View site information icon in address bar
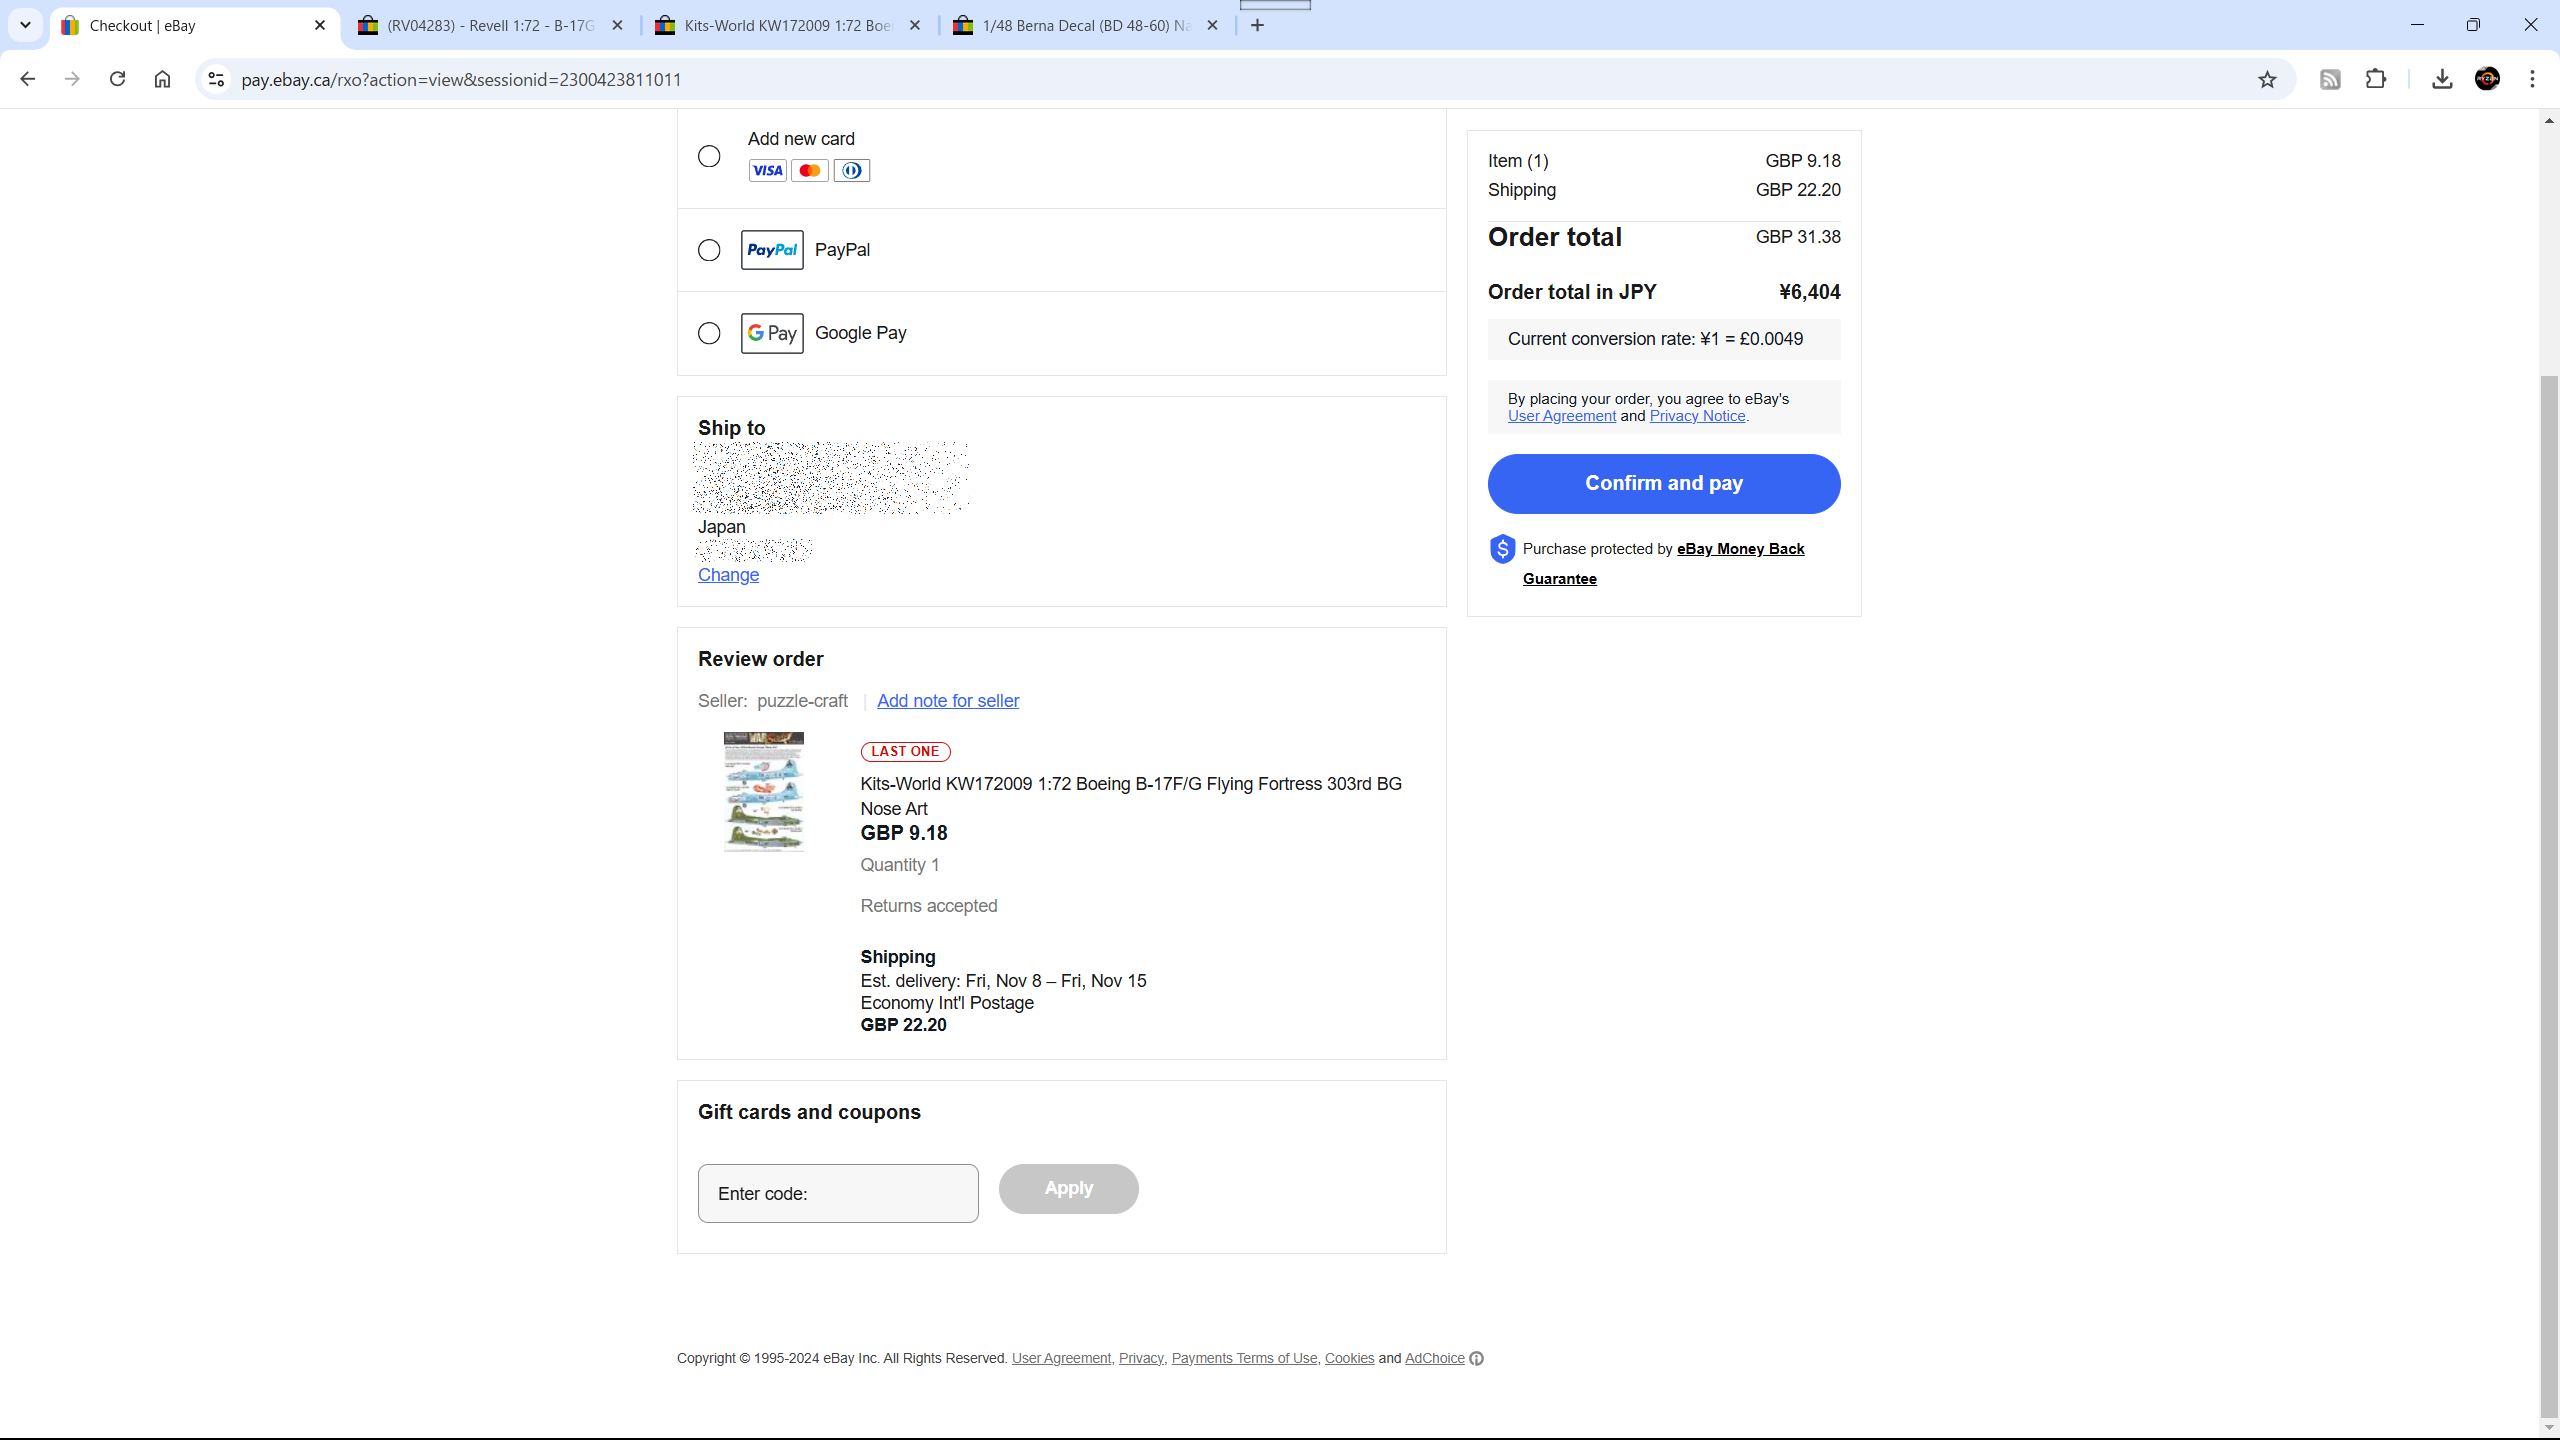2560x1440 pixels. (x=215, y=79)
